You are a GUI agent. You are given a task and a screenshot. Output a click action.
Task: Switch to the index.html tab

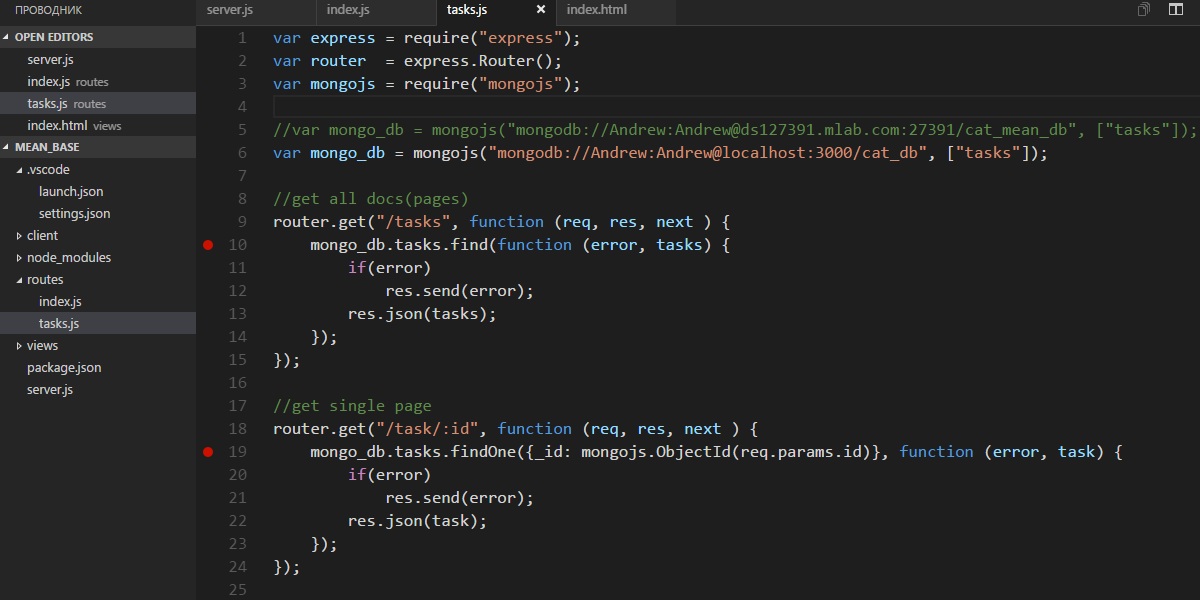tap(596, 12)
